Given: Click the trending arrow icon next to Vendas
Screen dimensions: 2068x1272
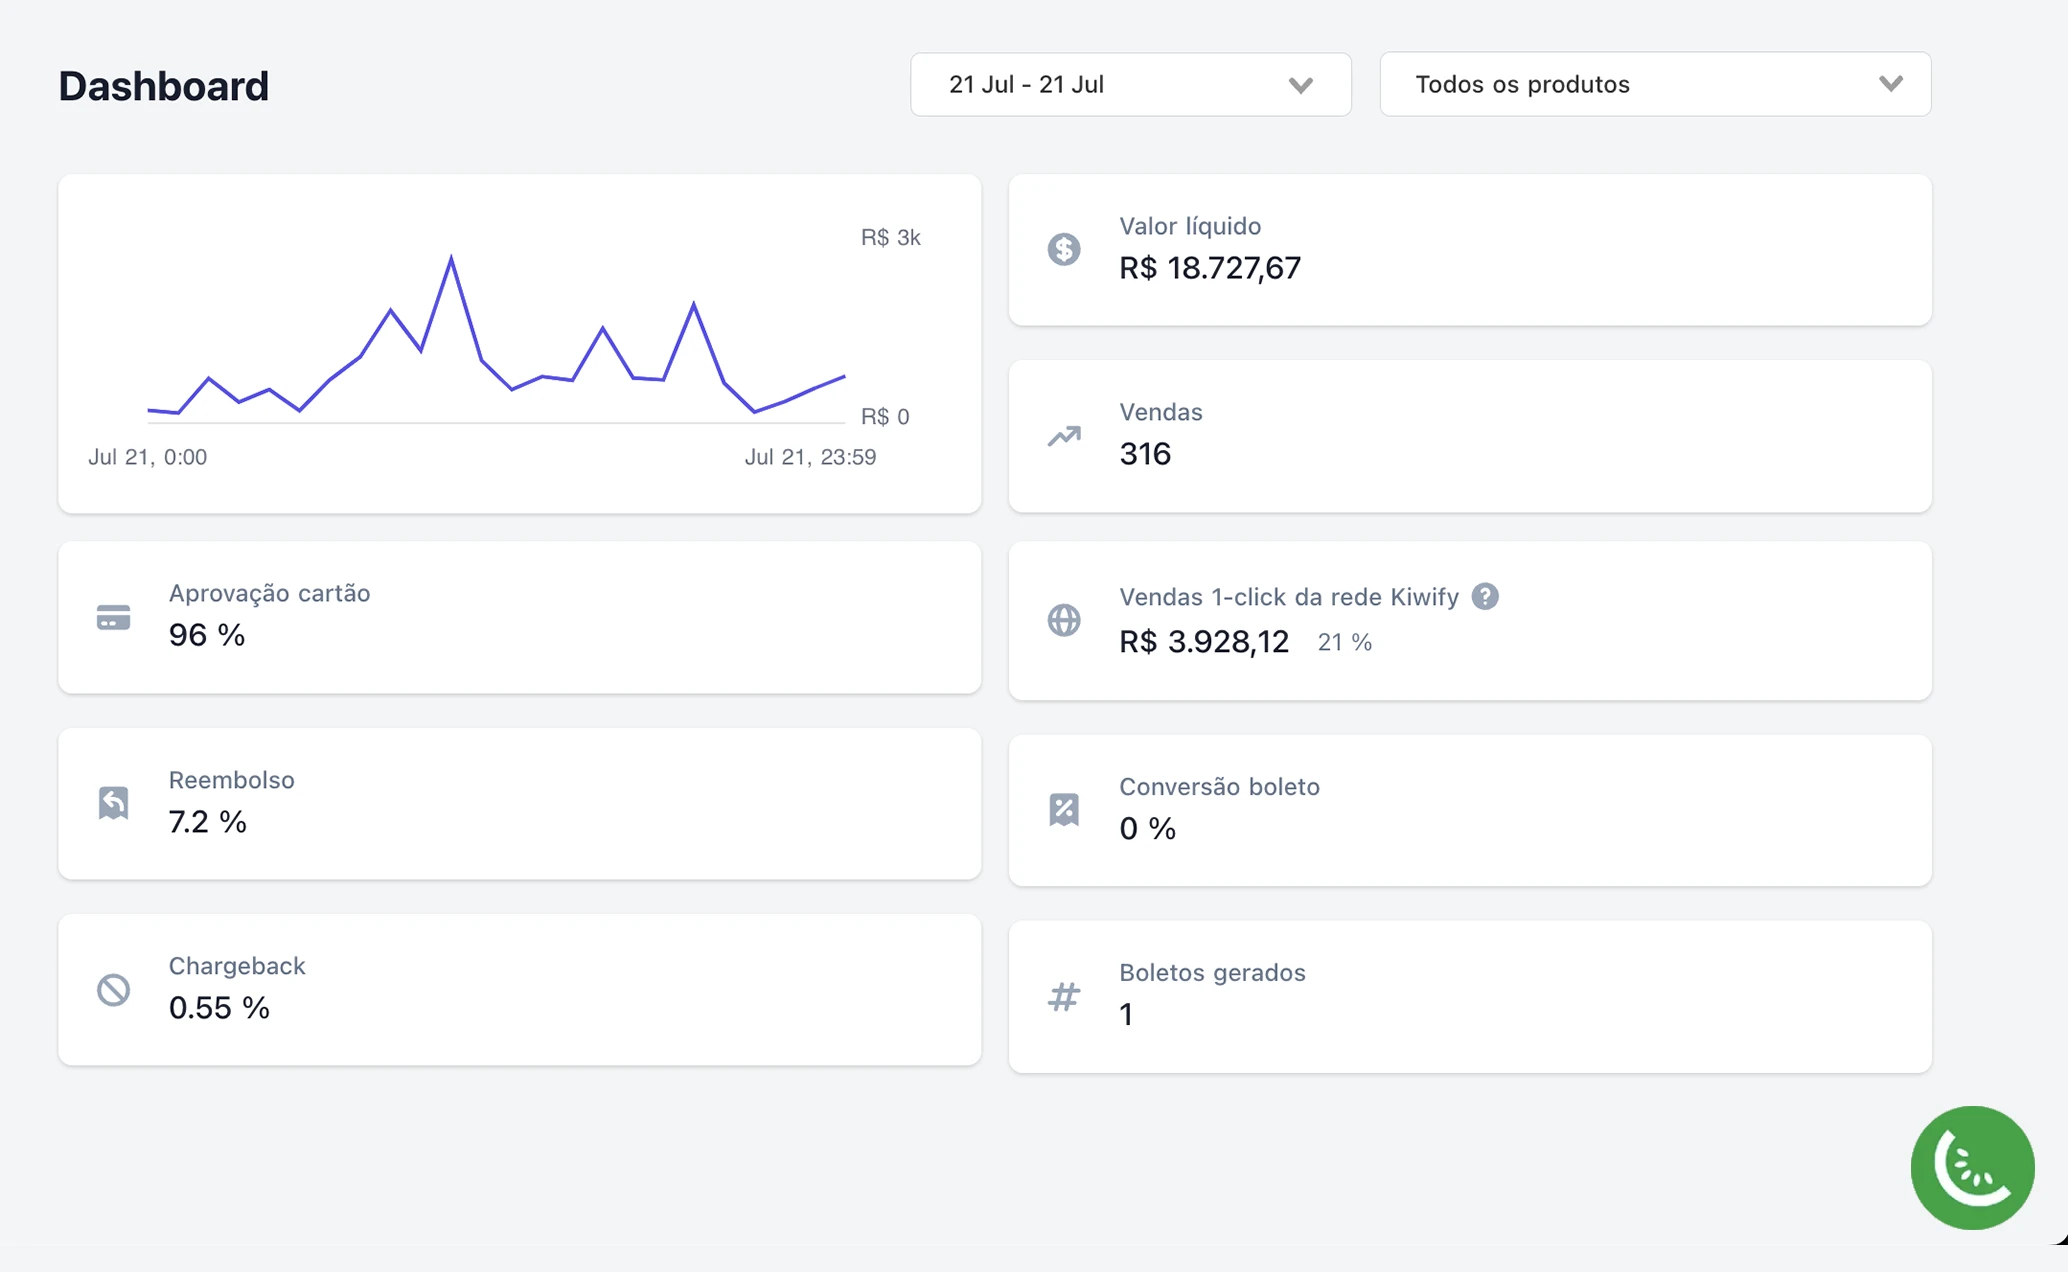Looking at the screenshot, I should [1063, 436].
